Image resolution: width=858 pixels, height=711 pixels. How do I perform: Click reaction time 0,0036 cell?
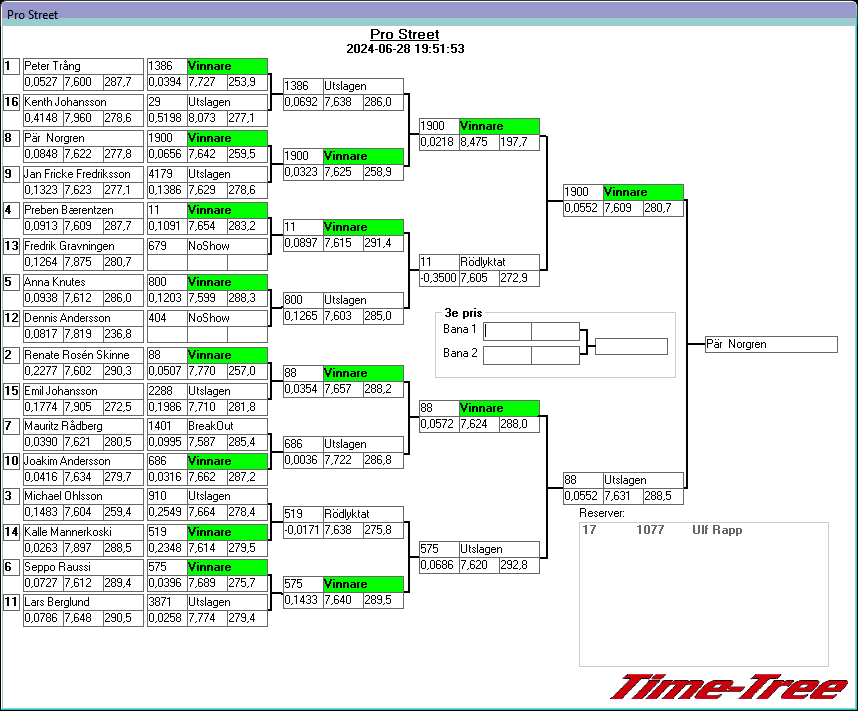click(303, 460)
